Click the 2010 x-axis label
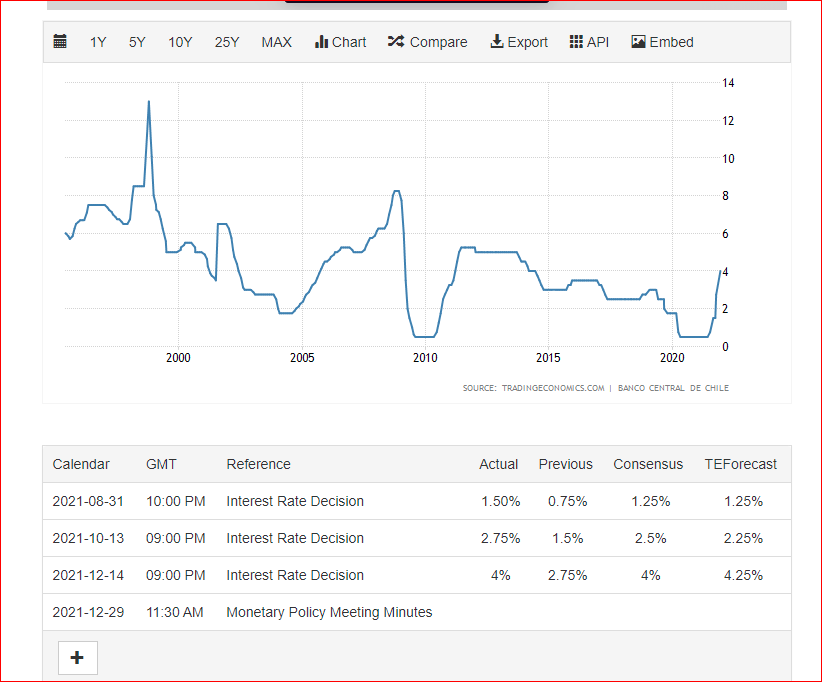This screenshot has width=822, height=682. coord(425,358)
